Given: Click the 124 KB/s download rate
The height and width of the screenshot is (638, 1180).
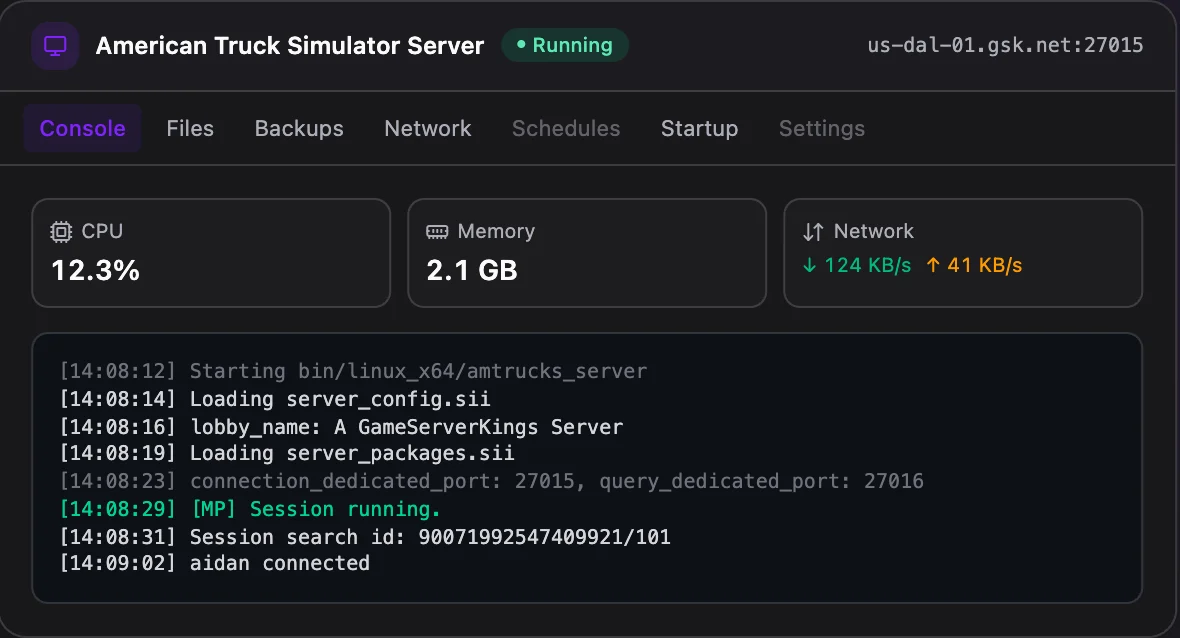Looking at the screenshot, I should coord(868,265).
